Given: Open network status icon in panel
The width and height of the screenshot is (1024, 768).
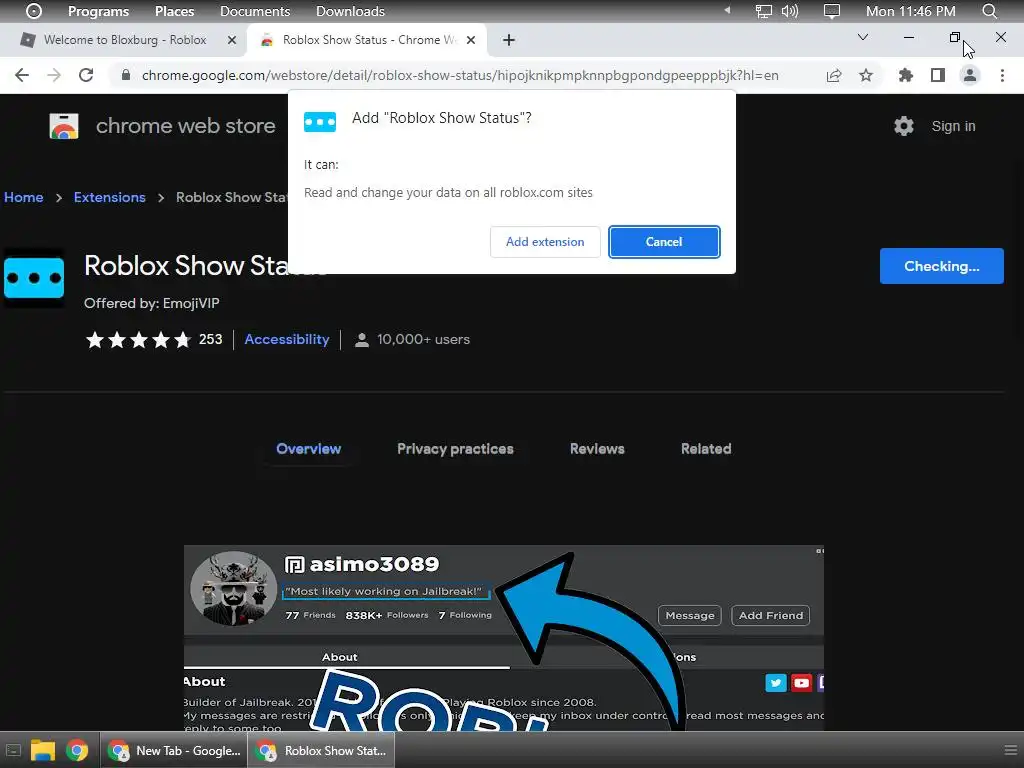Looking at the screenshot, I should pyautogui.click(x=763, y=11).
